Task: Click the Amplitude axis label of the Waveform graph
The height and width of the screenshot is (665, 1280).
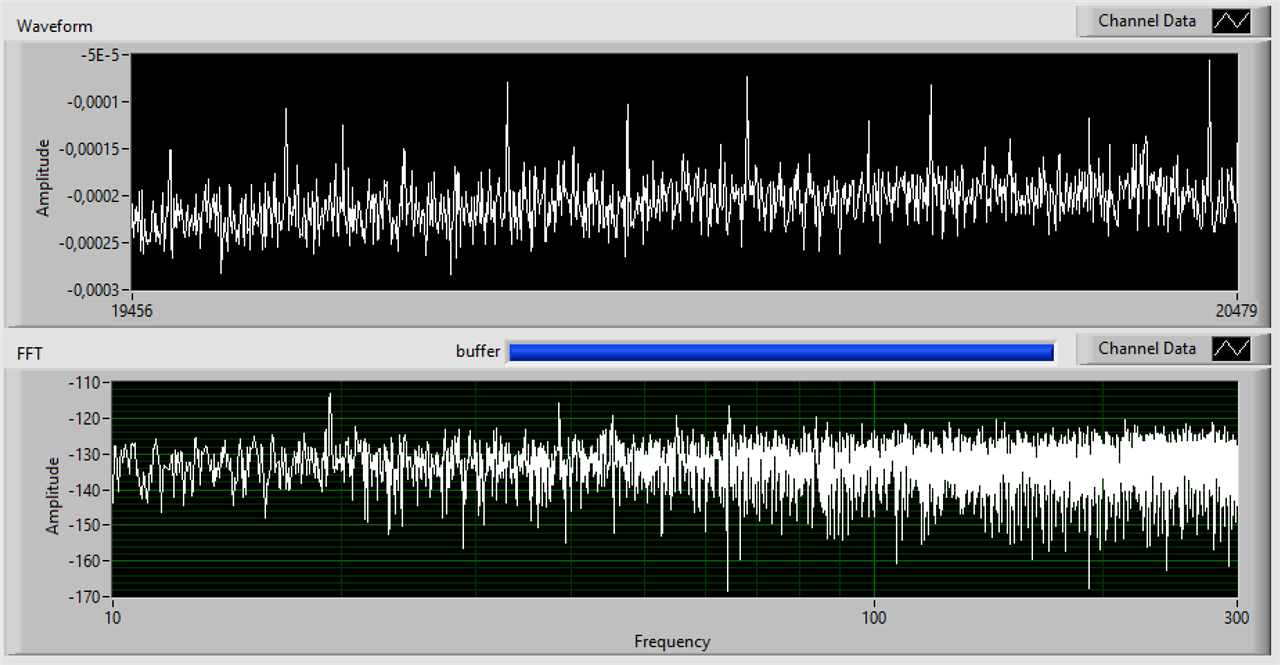Action: tap(43, 177)
